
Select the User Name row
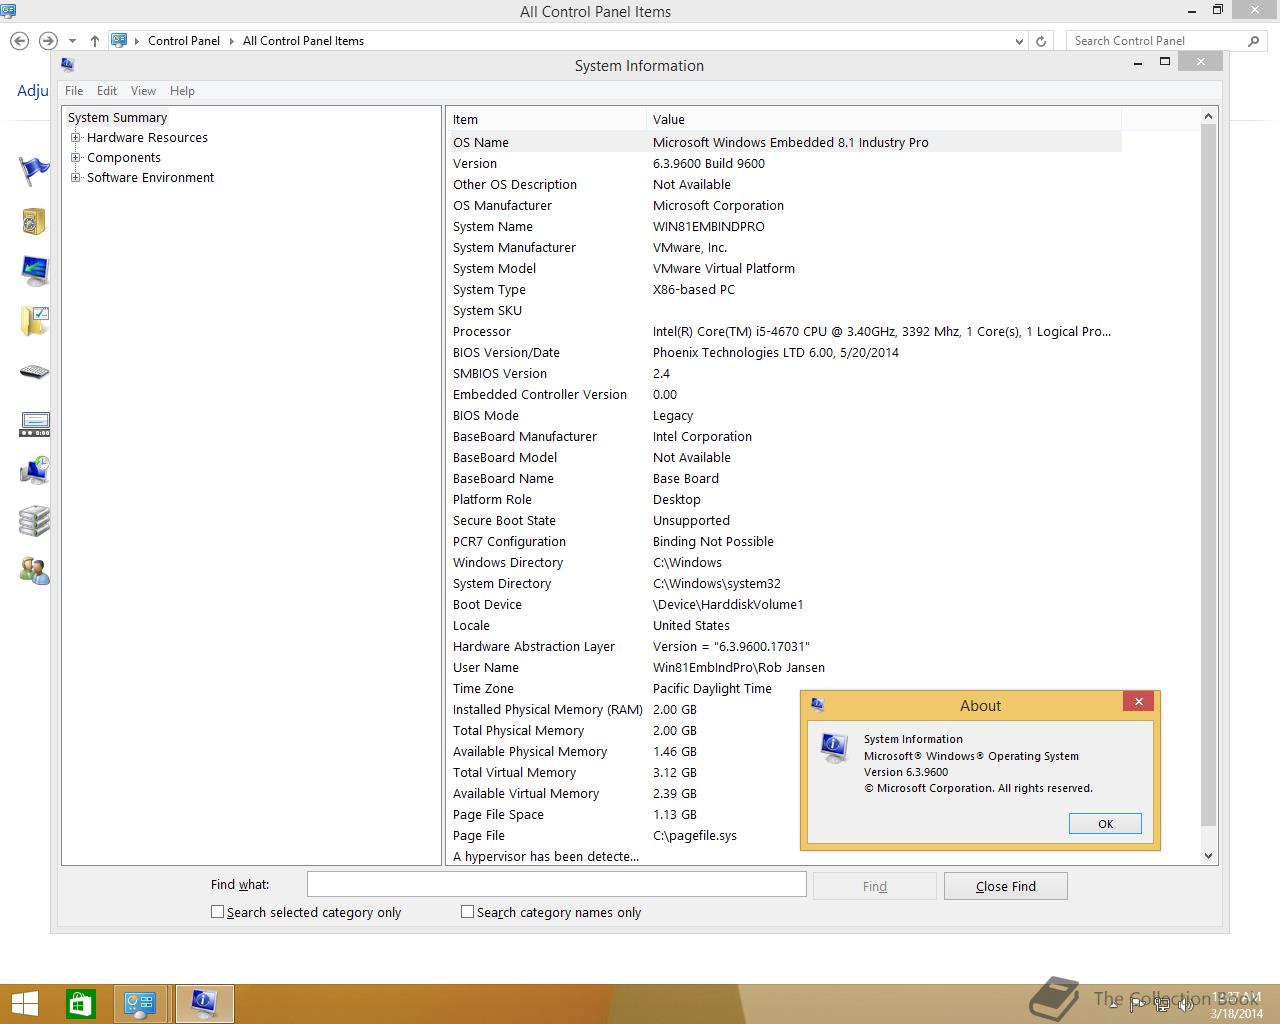(784, 667)
